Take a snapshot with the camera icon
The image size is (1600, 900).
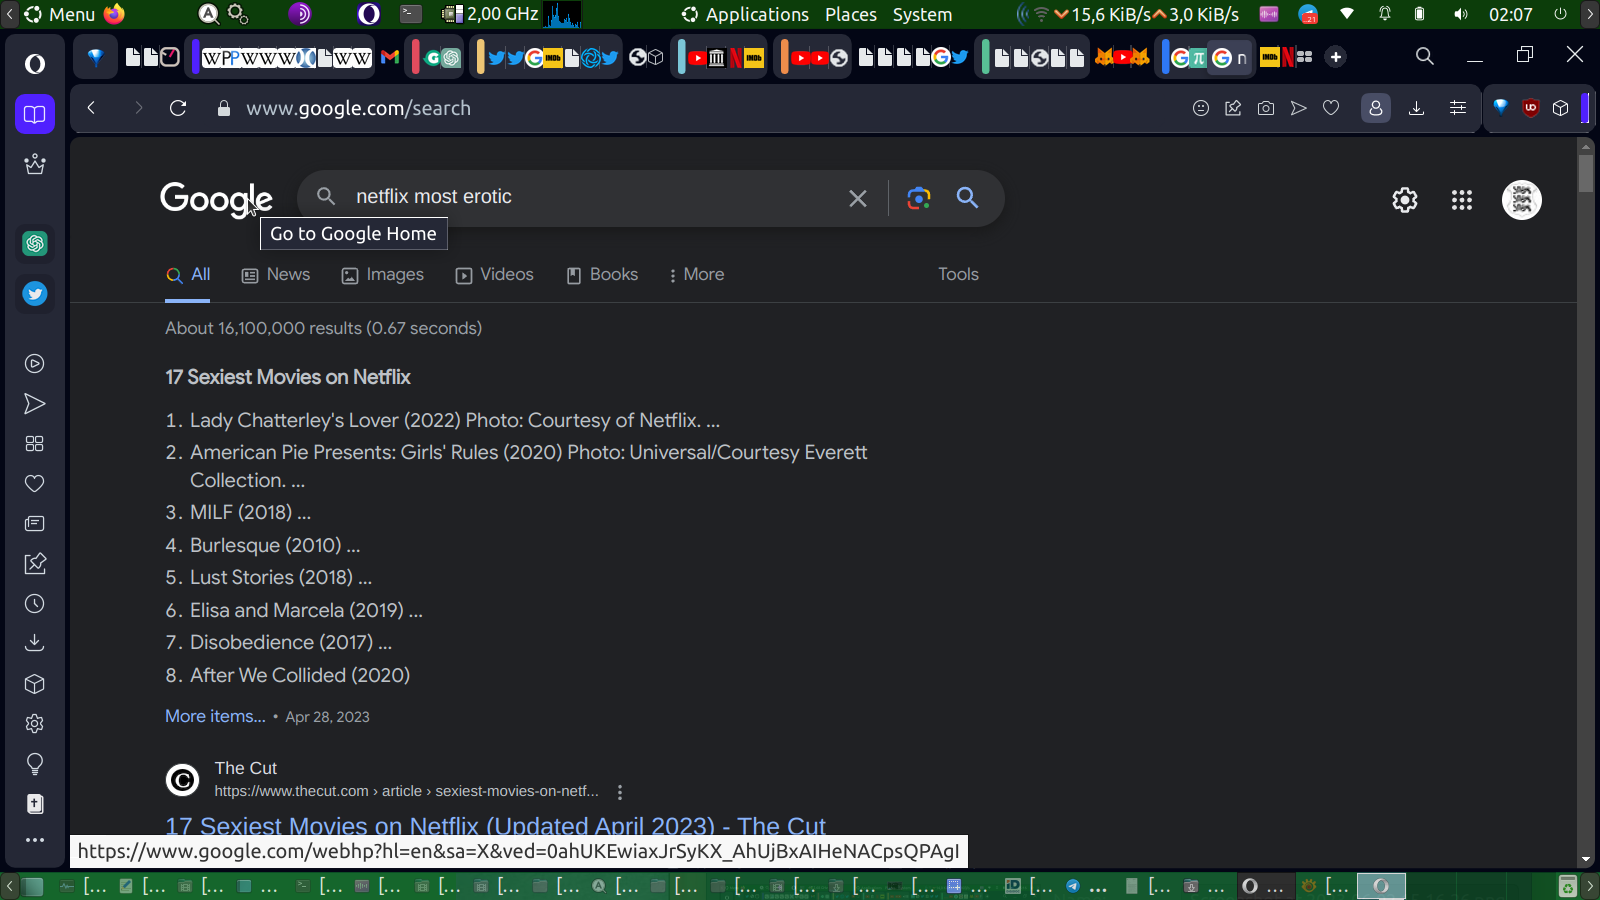(1266, 108)
